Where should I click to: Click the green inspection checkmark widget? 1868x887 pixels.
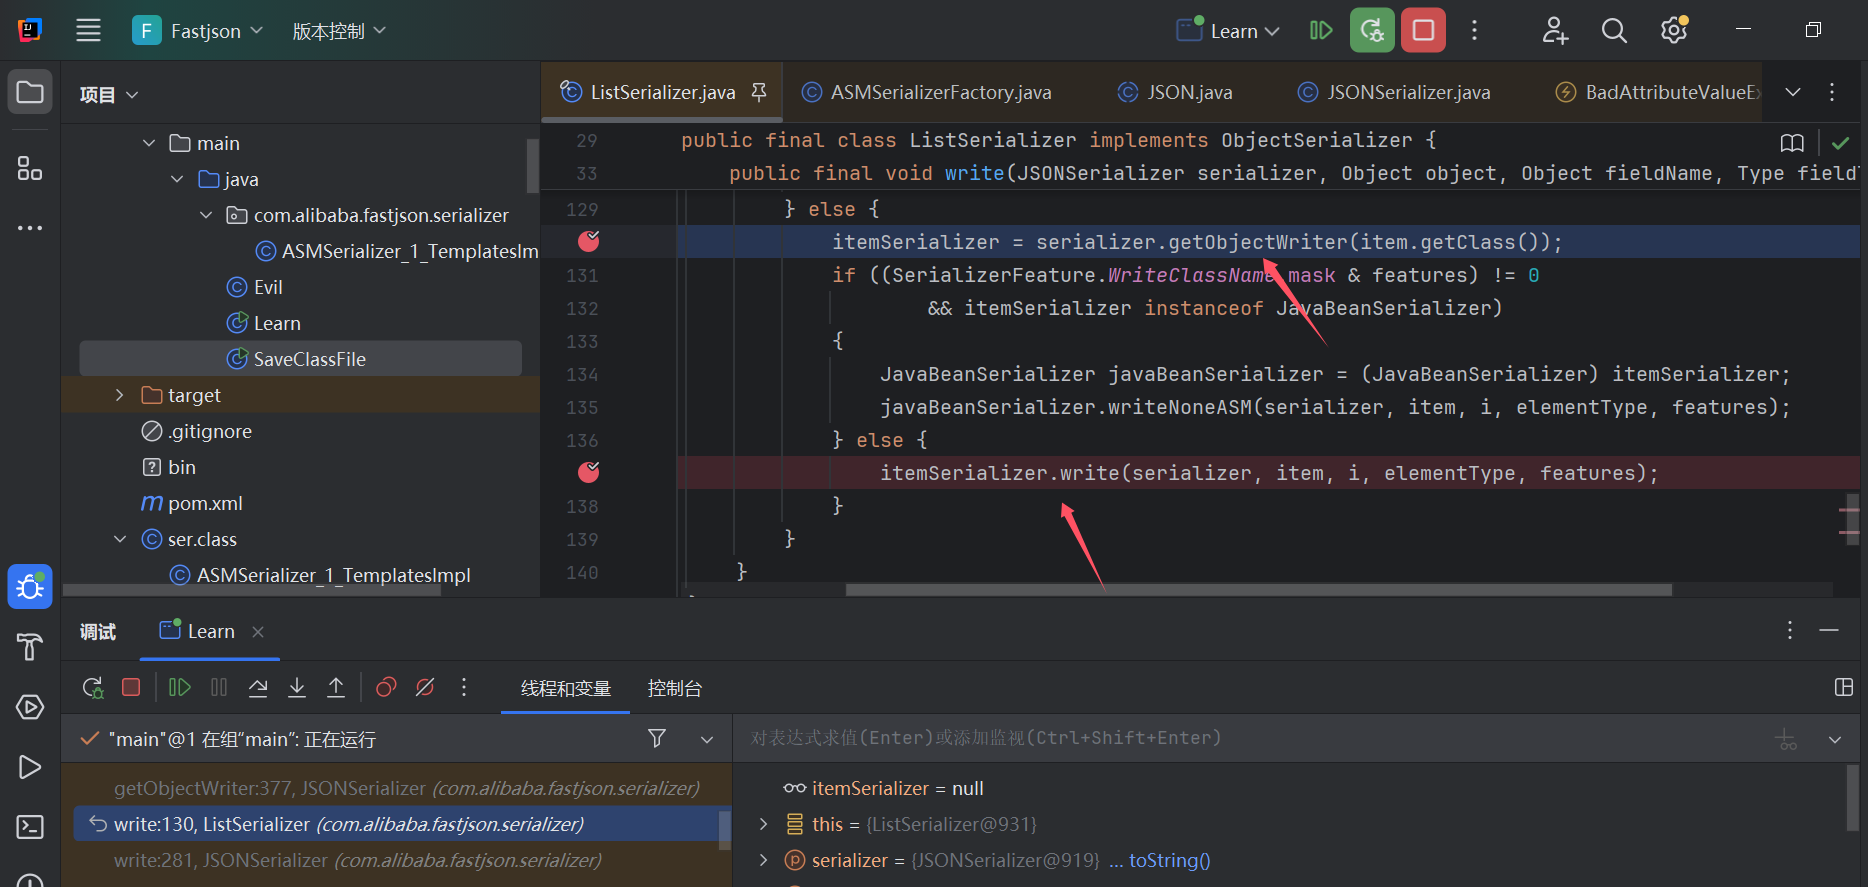click(x=1840, y=143)
